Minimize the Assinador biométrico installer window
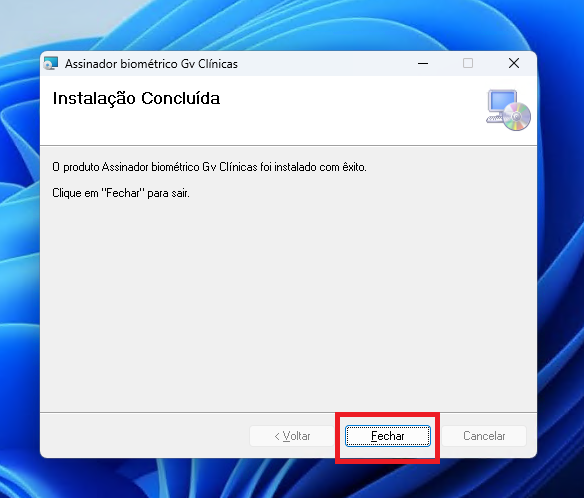The height and width of the screenshot is (498, 584). coord(423,63)
